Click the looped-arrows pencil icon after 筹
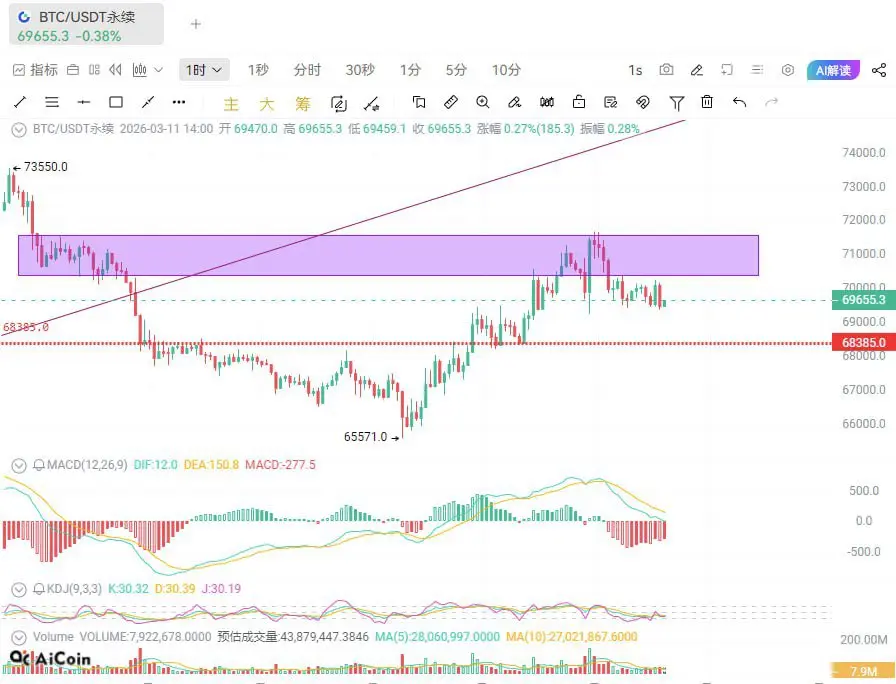 [x=339, y=103]
